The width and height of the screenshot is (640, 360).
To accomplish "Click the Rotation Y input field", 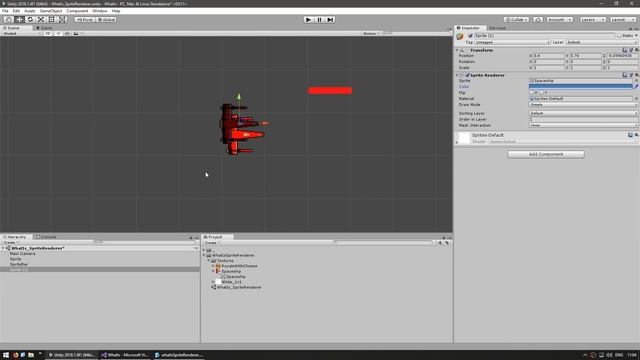I will pyautogui.click(x=585, y=62).
